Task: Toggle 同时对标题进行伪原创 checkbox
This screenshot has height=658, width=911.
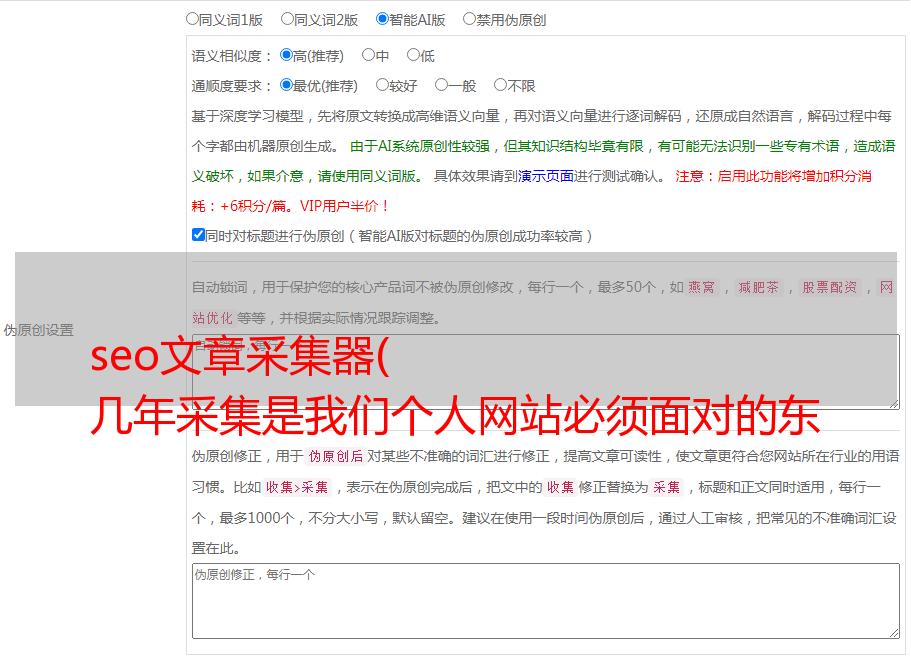Action: point(198,235)
